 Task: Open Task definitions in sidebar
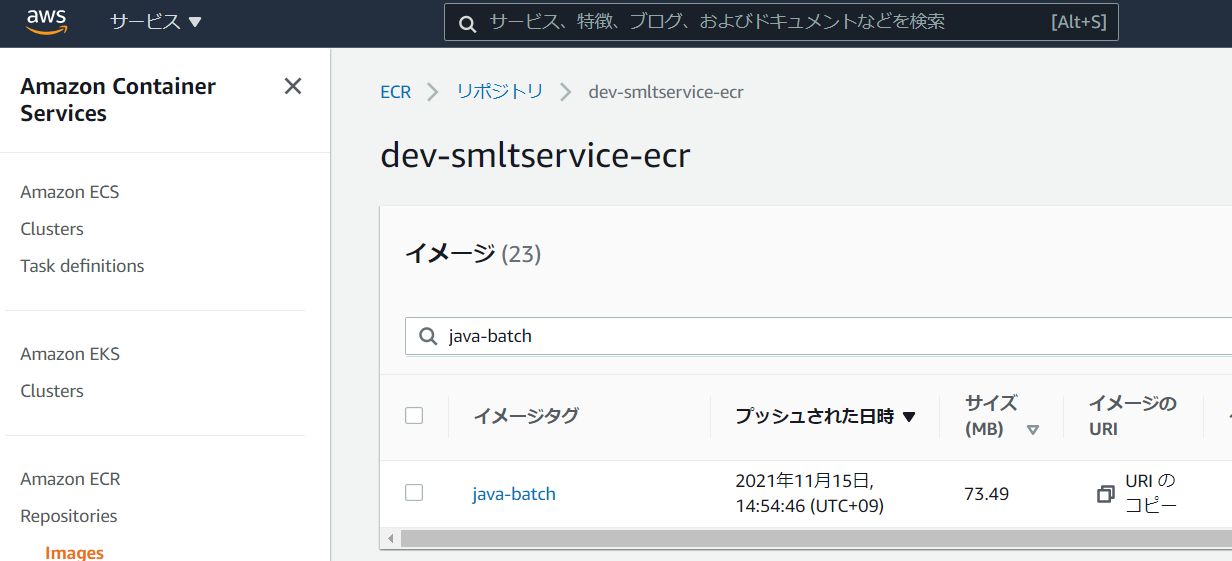82,266
